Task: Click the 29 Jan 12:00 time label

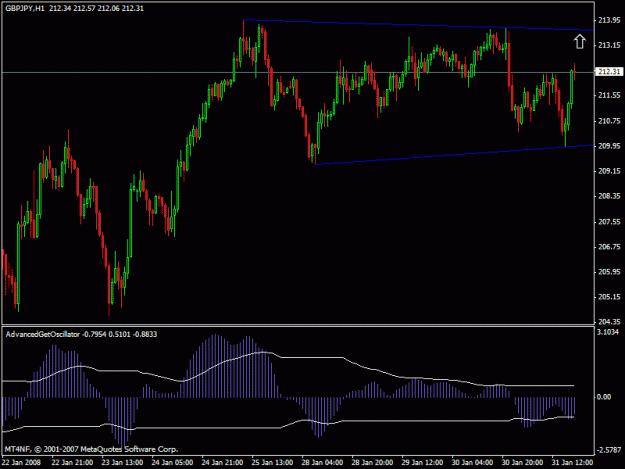Action: (x=422, y=463)
